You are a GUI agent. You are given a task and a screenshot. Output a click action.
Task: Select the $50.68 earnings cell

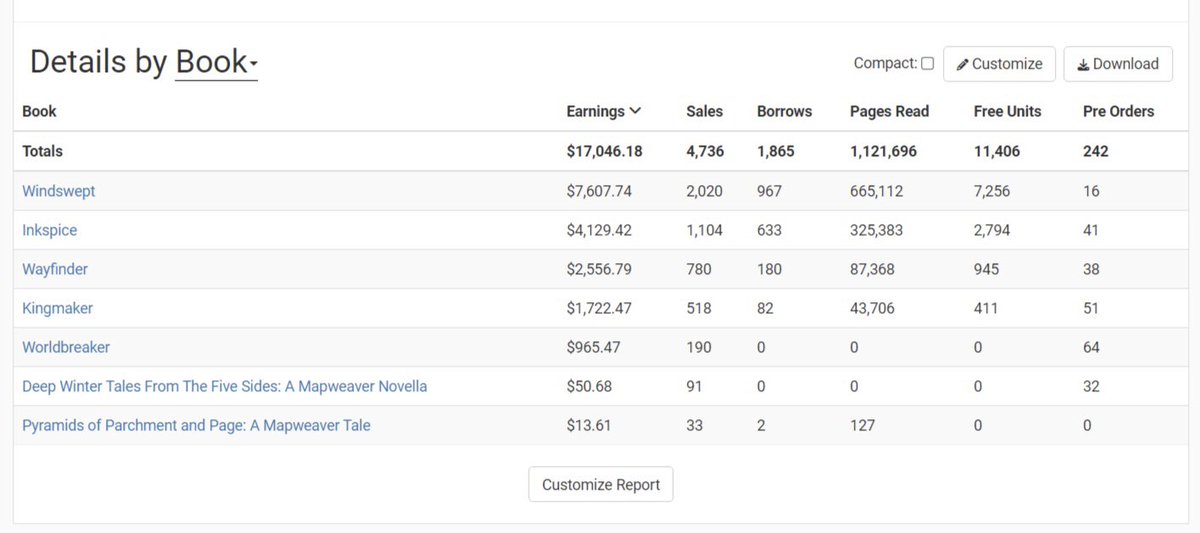[589, 386]
